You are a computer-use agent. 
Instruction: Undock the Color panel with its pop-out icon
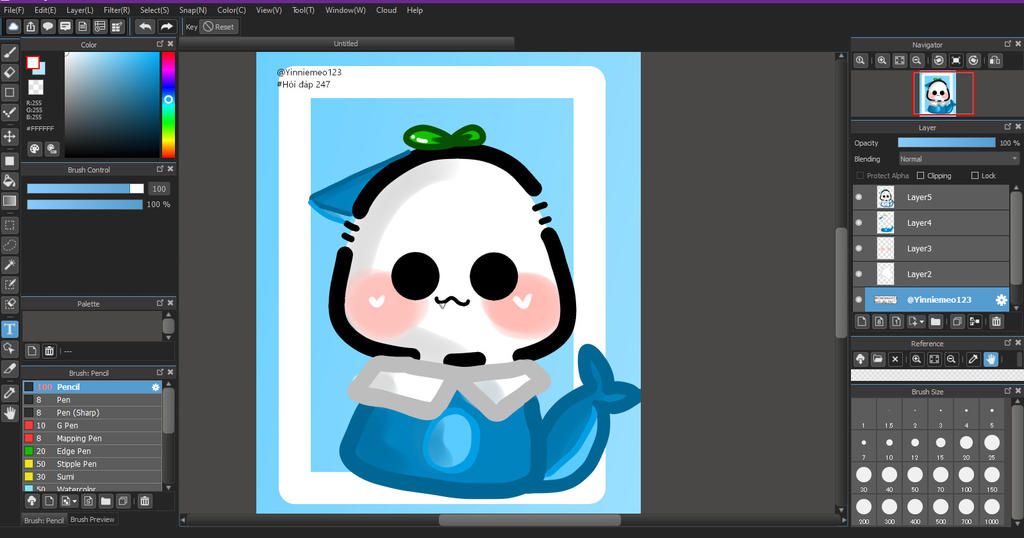pos(159,44)
